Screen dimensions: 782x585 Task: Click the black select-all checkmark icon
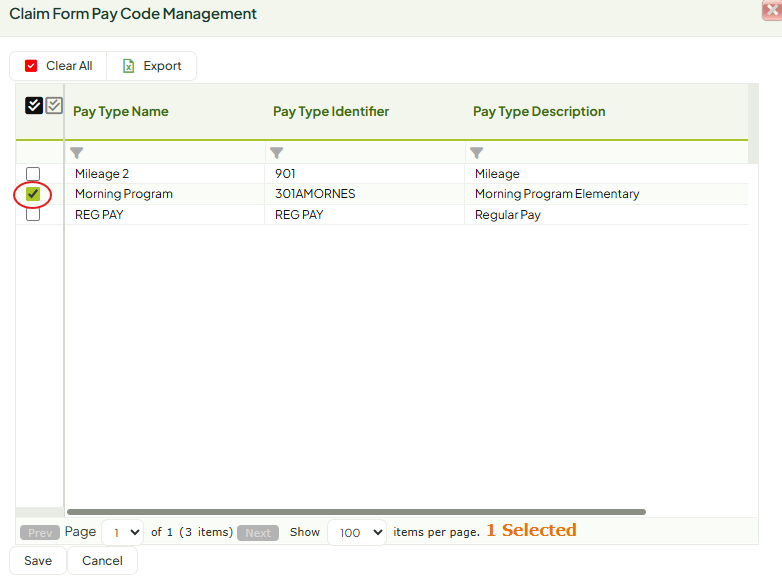coord(34,105)
